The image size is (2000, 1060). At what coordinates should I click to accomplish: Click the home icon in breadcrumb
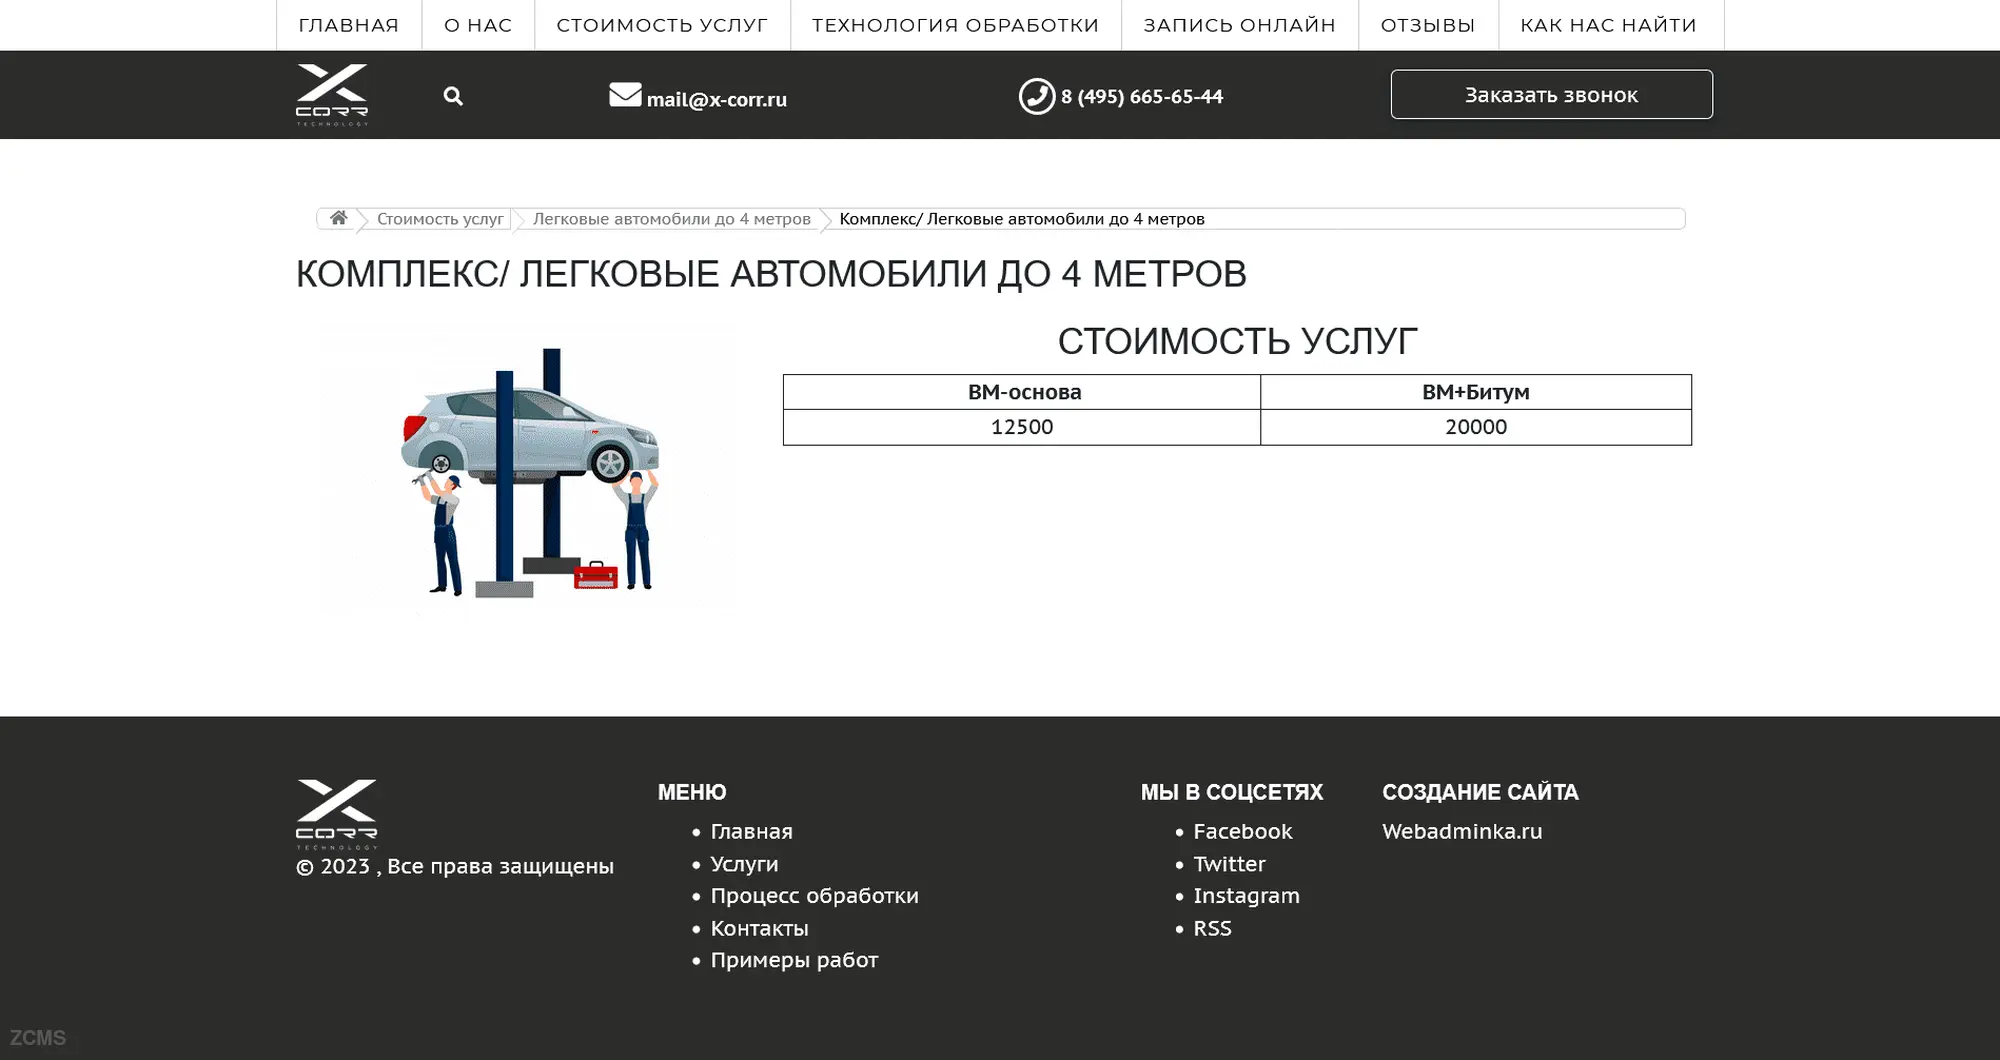(339, 218)
